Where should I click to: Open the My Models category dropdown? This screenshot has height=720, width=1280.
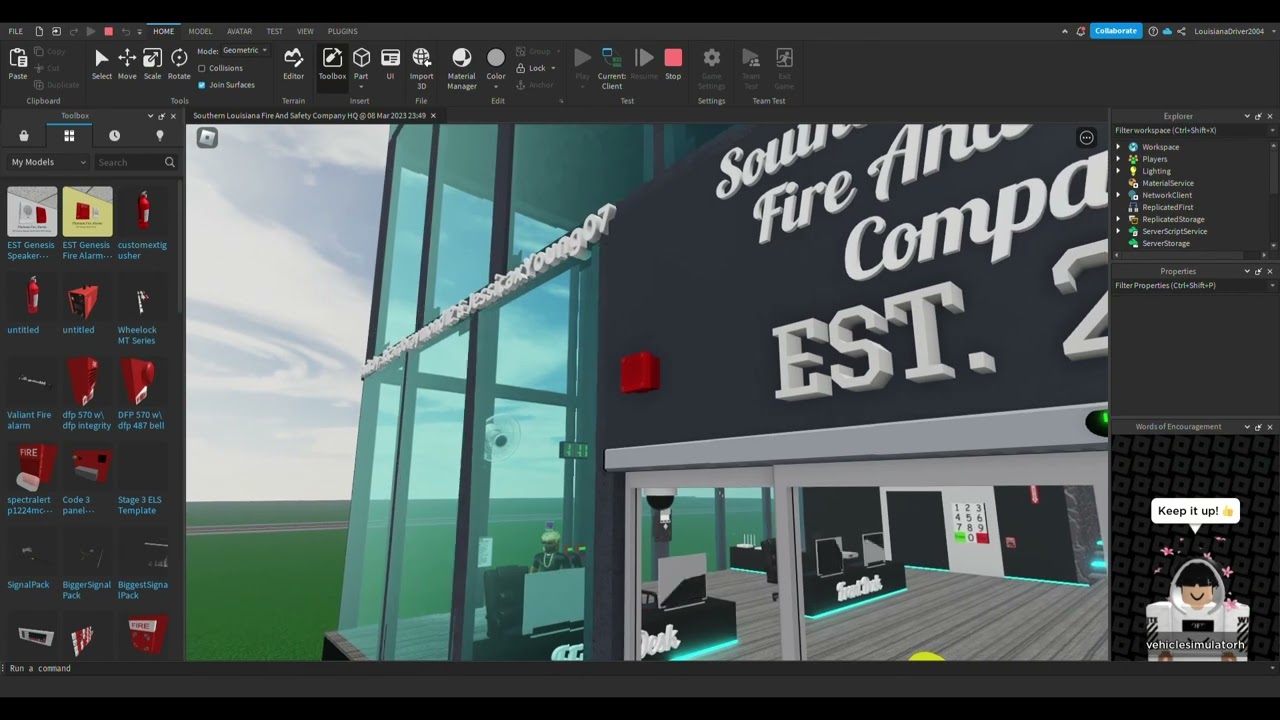click(x=48, y=162)
